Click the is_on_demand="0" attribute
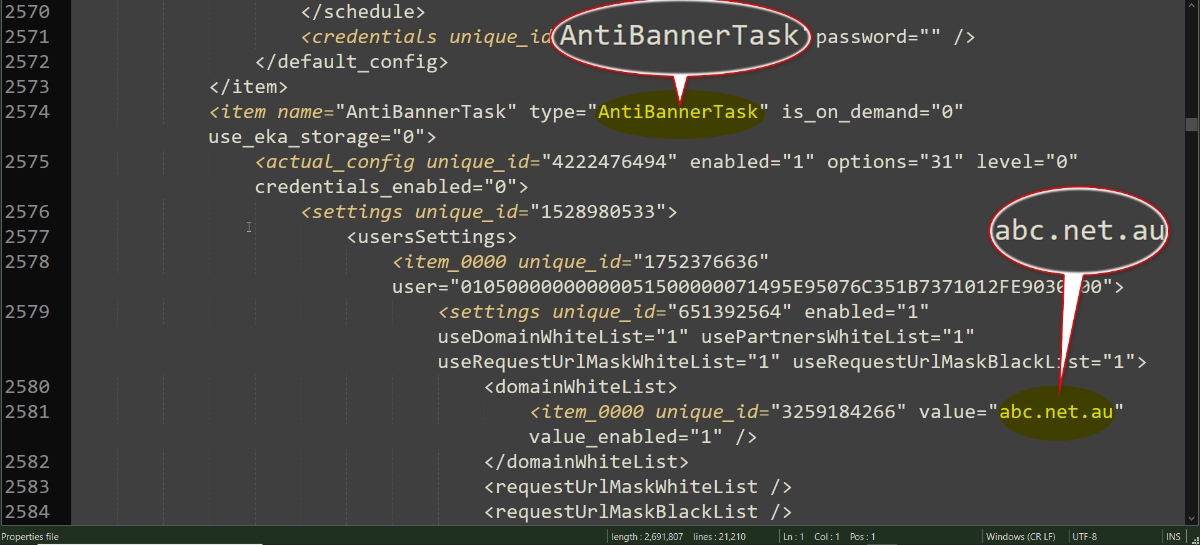This screenshot has height=545, width=1200. (x=872, y=112)
